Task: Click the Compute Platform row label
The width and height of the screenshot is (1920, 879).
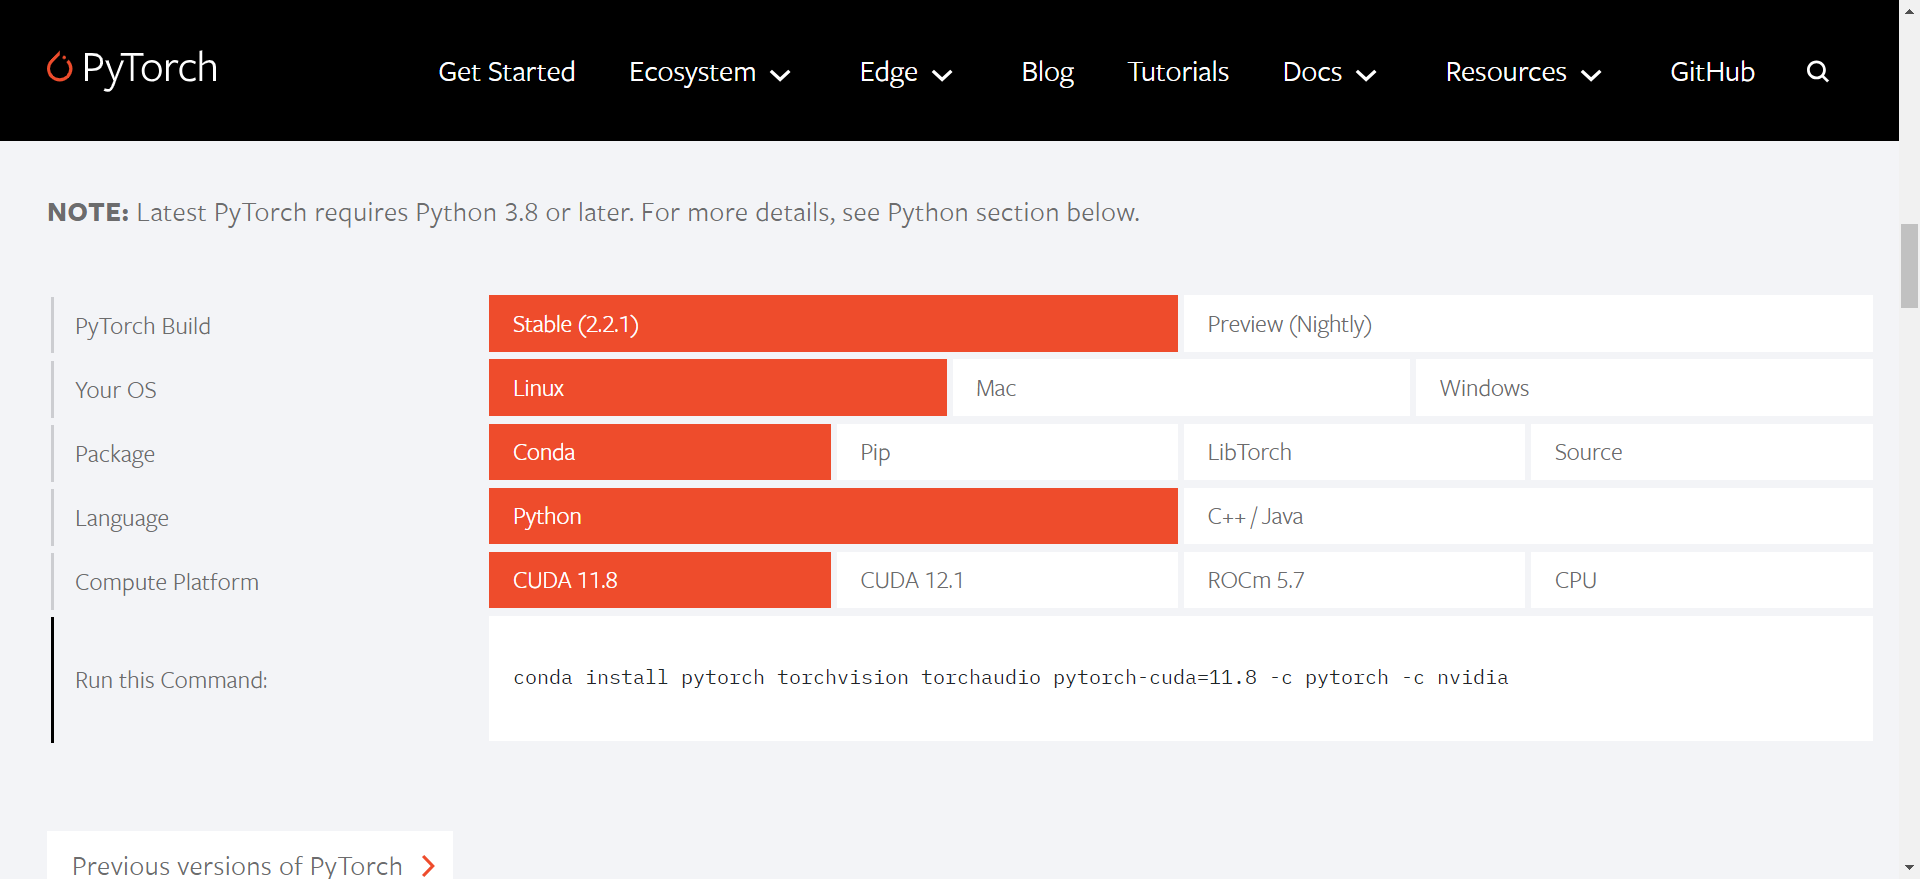Action: pyautogui.click(x=167, y=582)
